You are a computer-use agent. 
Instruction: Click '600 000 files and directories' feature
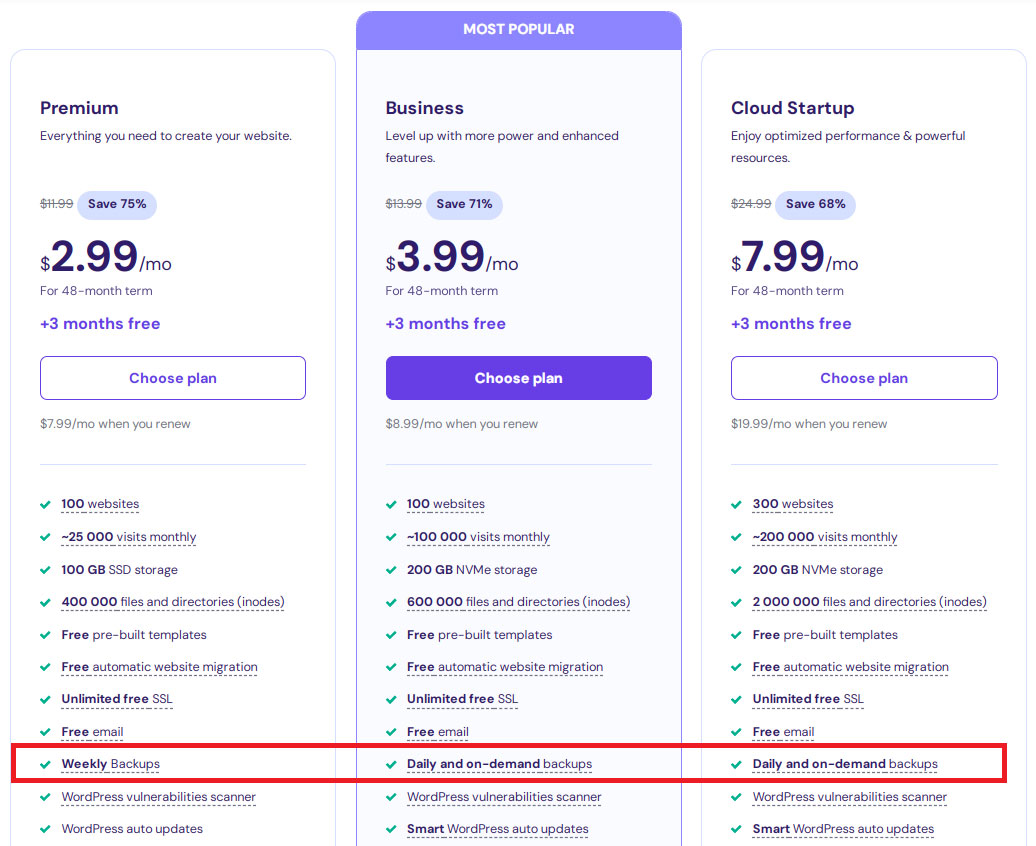coord(519,601)
